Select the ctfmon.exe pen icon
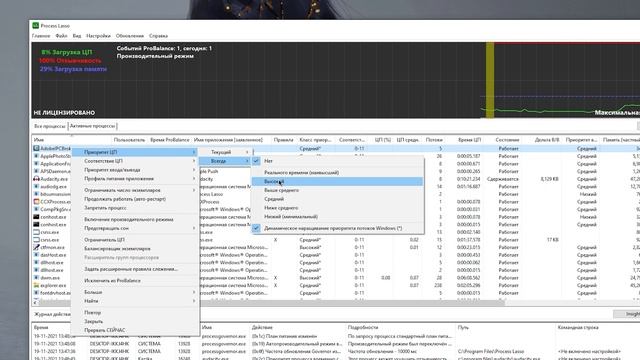This screenshot has width=640, height=360. 36,247
